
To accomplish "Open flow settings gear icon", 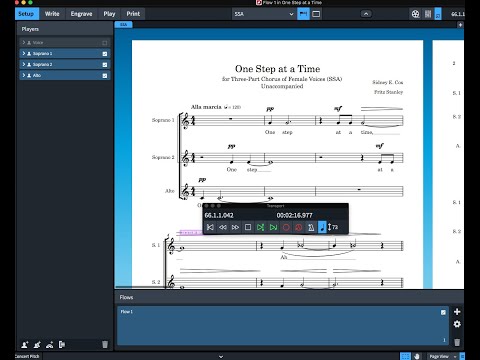I will [457, 324].
